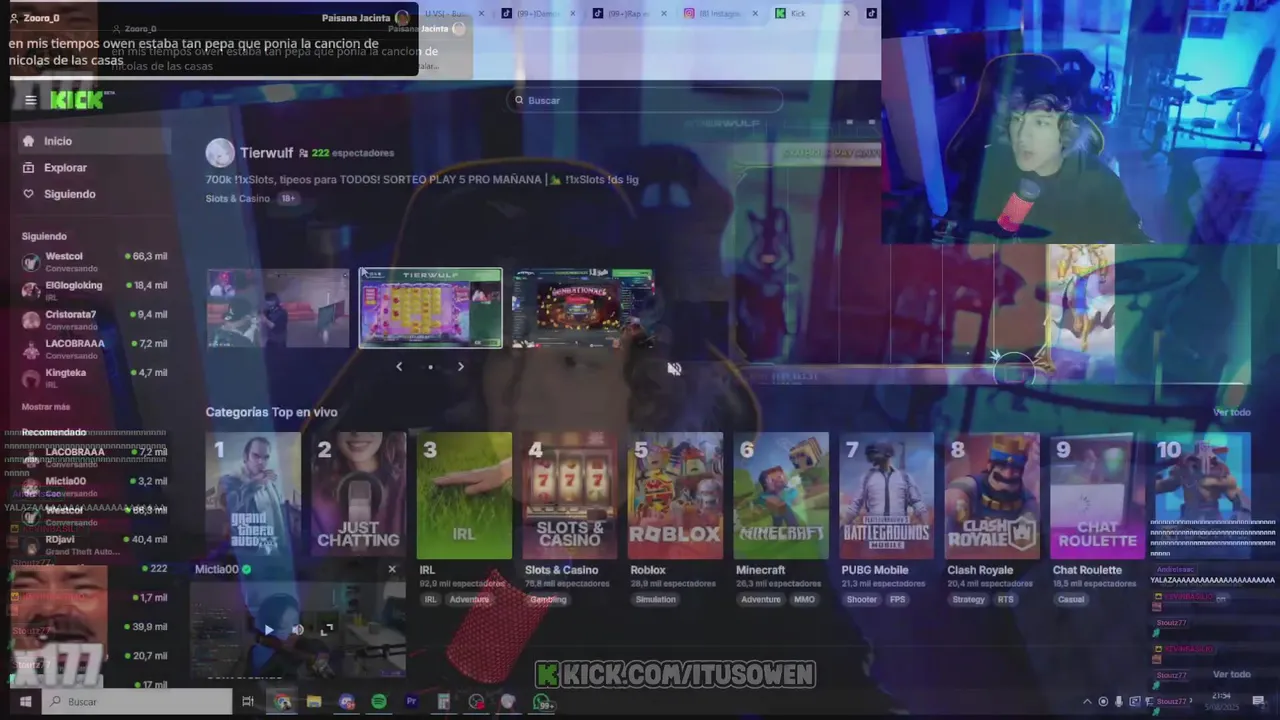Select the third carousel roulette thumbnail
Viewport: 1280px width, 720px height.
(x=583, y=308)
